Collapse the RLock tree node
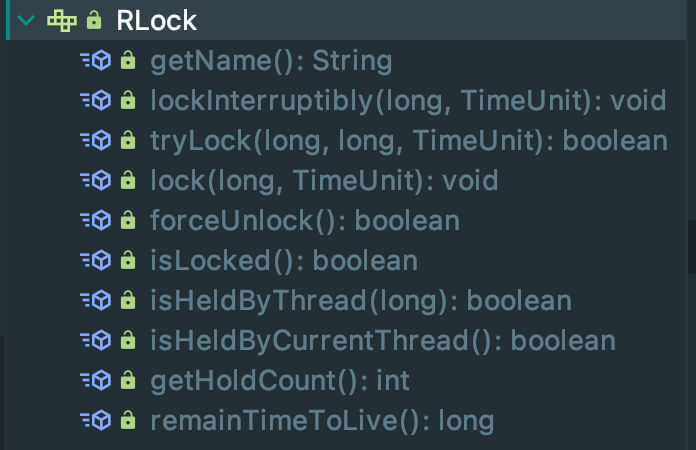Screen dimensions: 696x450 [x=25, y=20]
